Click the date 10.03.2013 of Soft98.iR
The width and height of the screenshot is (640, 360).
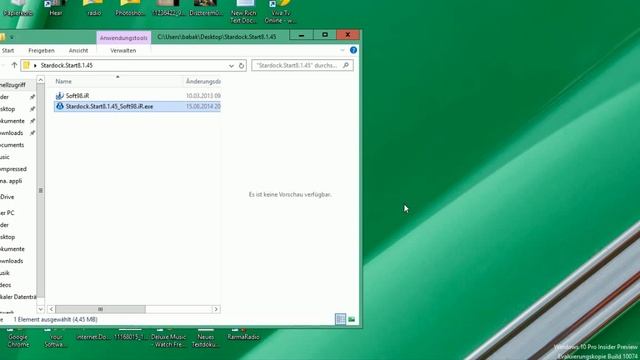203,96
